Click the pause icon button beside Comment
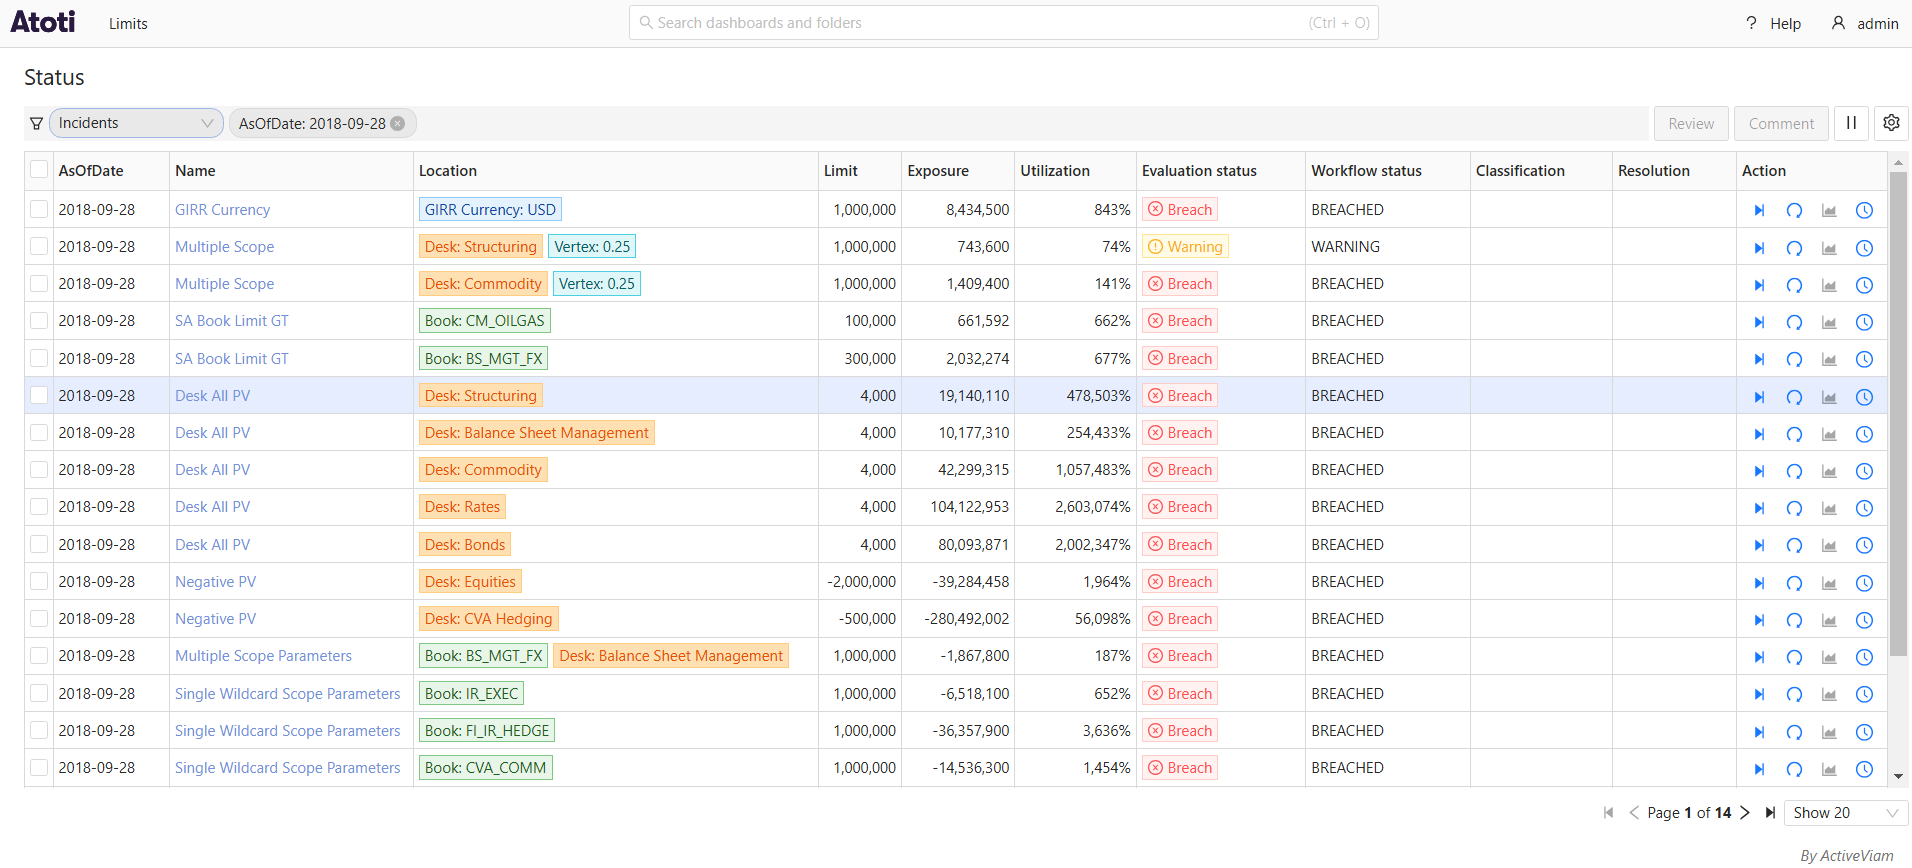The width and height of the screenshot is (1912, 868). (x=1851, y=123)
